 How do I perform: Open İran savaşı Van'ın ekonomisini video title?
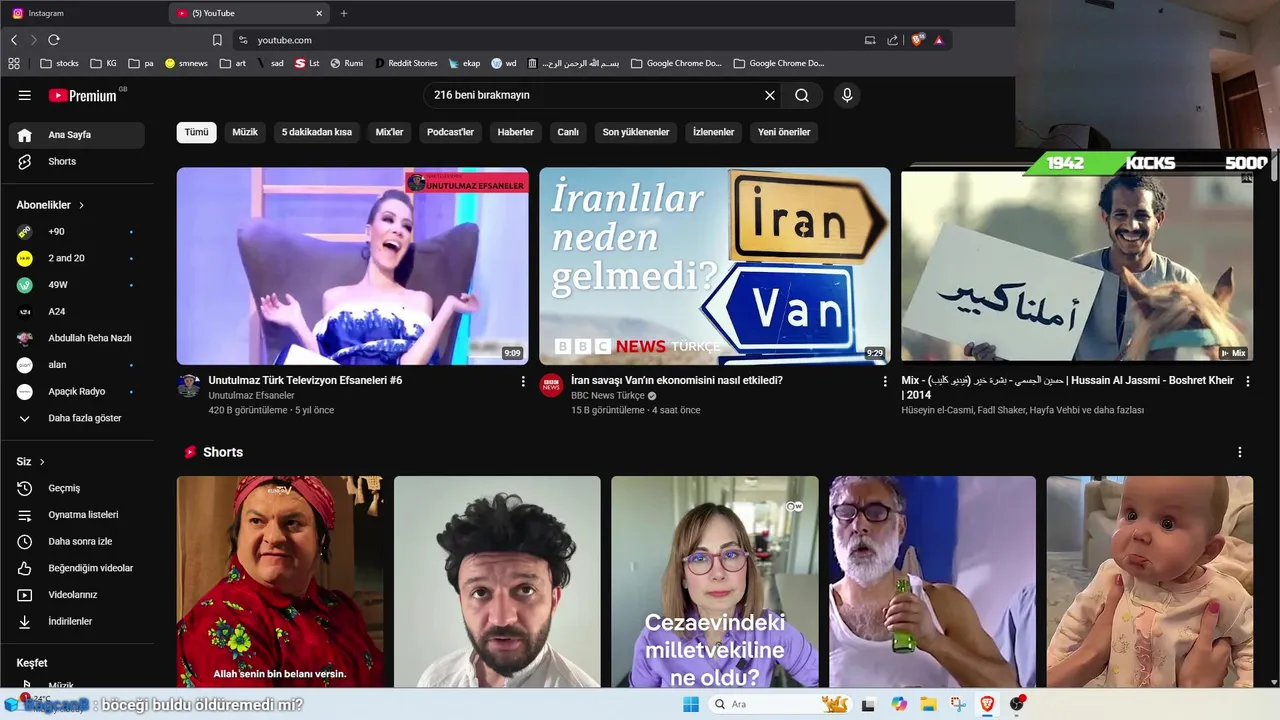tap(677, 380)
